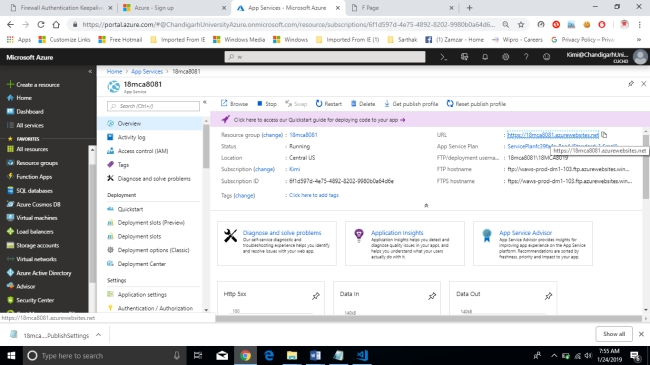This screenshot has width=650, height=365.
Task: Click App Services breadcrumb link
Action: pyautogui.click(x=147, y=71)
